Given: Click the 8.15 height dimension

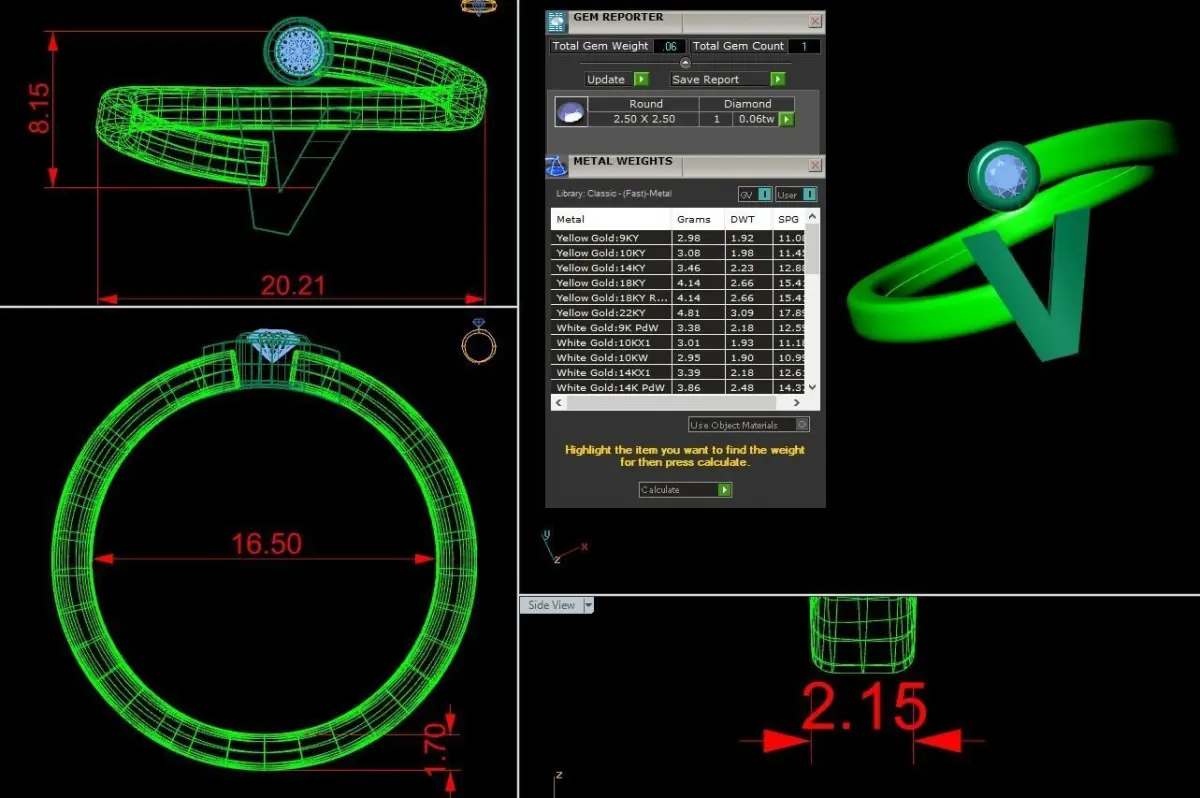Looking at the screenshot, I should 38,109.
